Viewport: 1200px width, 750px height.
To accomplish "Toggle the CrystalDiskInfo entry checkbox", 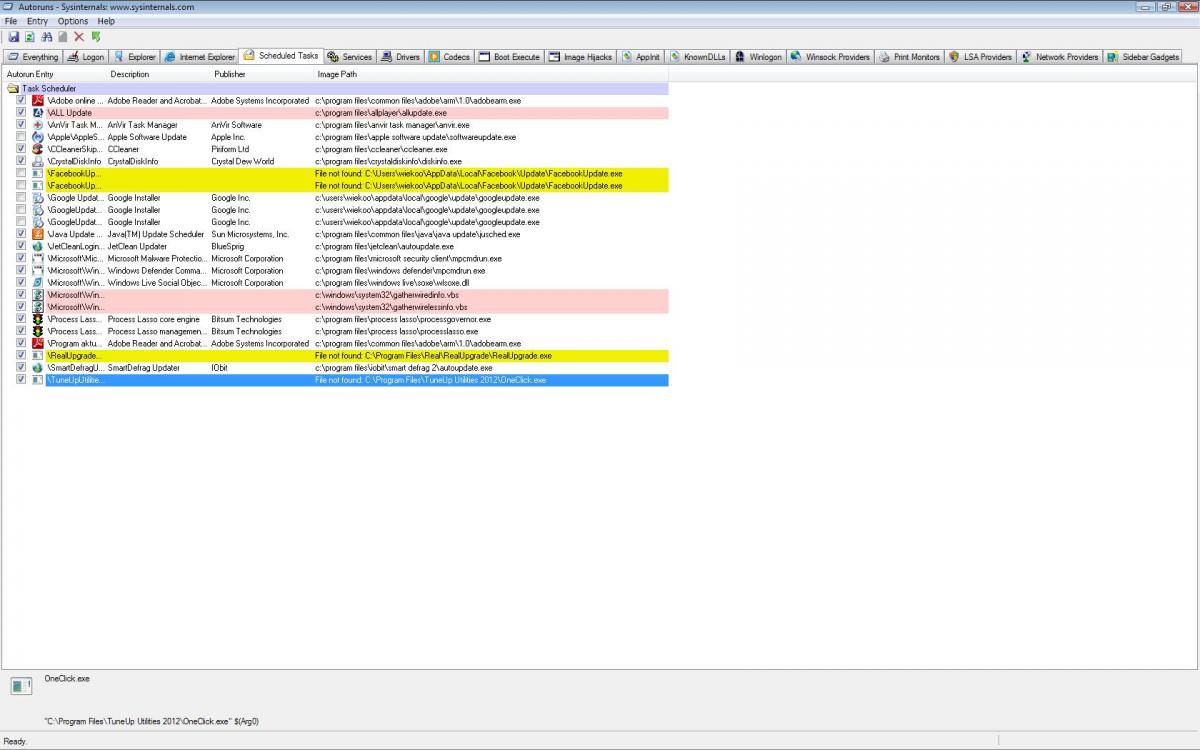I will (22, 161).
